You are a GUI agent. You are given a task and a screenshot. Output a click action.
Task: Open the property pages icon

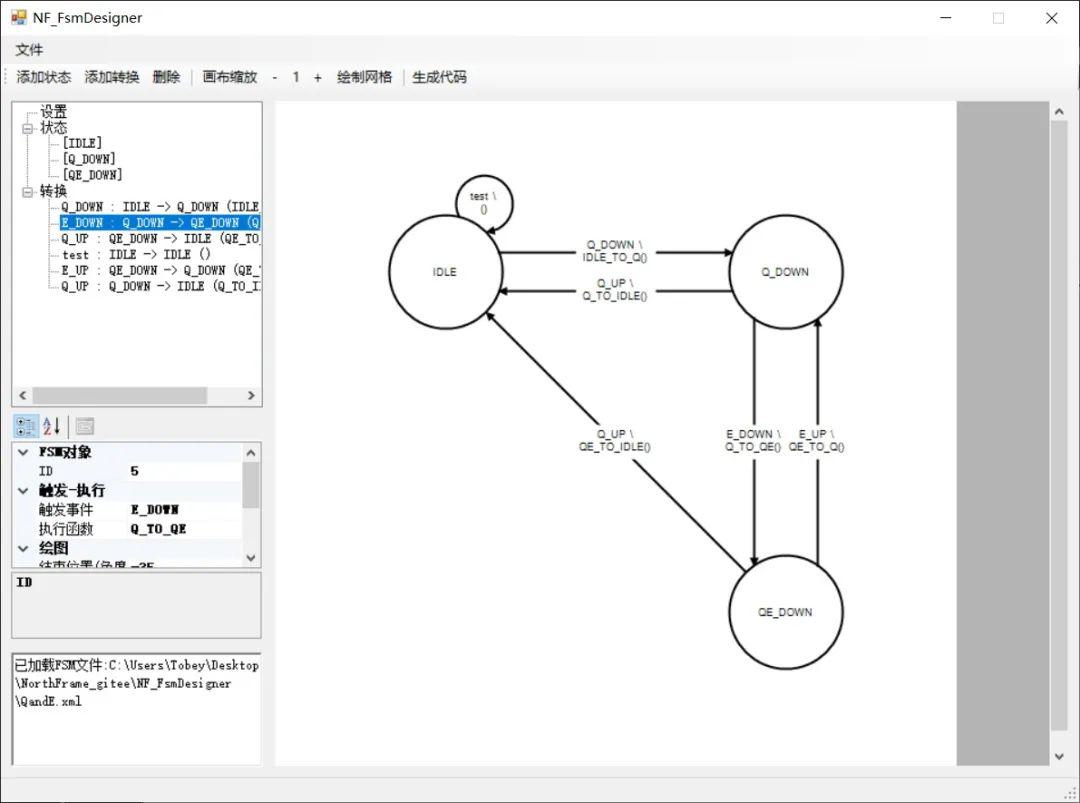click(85, 426)
